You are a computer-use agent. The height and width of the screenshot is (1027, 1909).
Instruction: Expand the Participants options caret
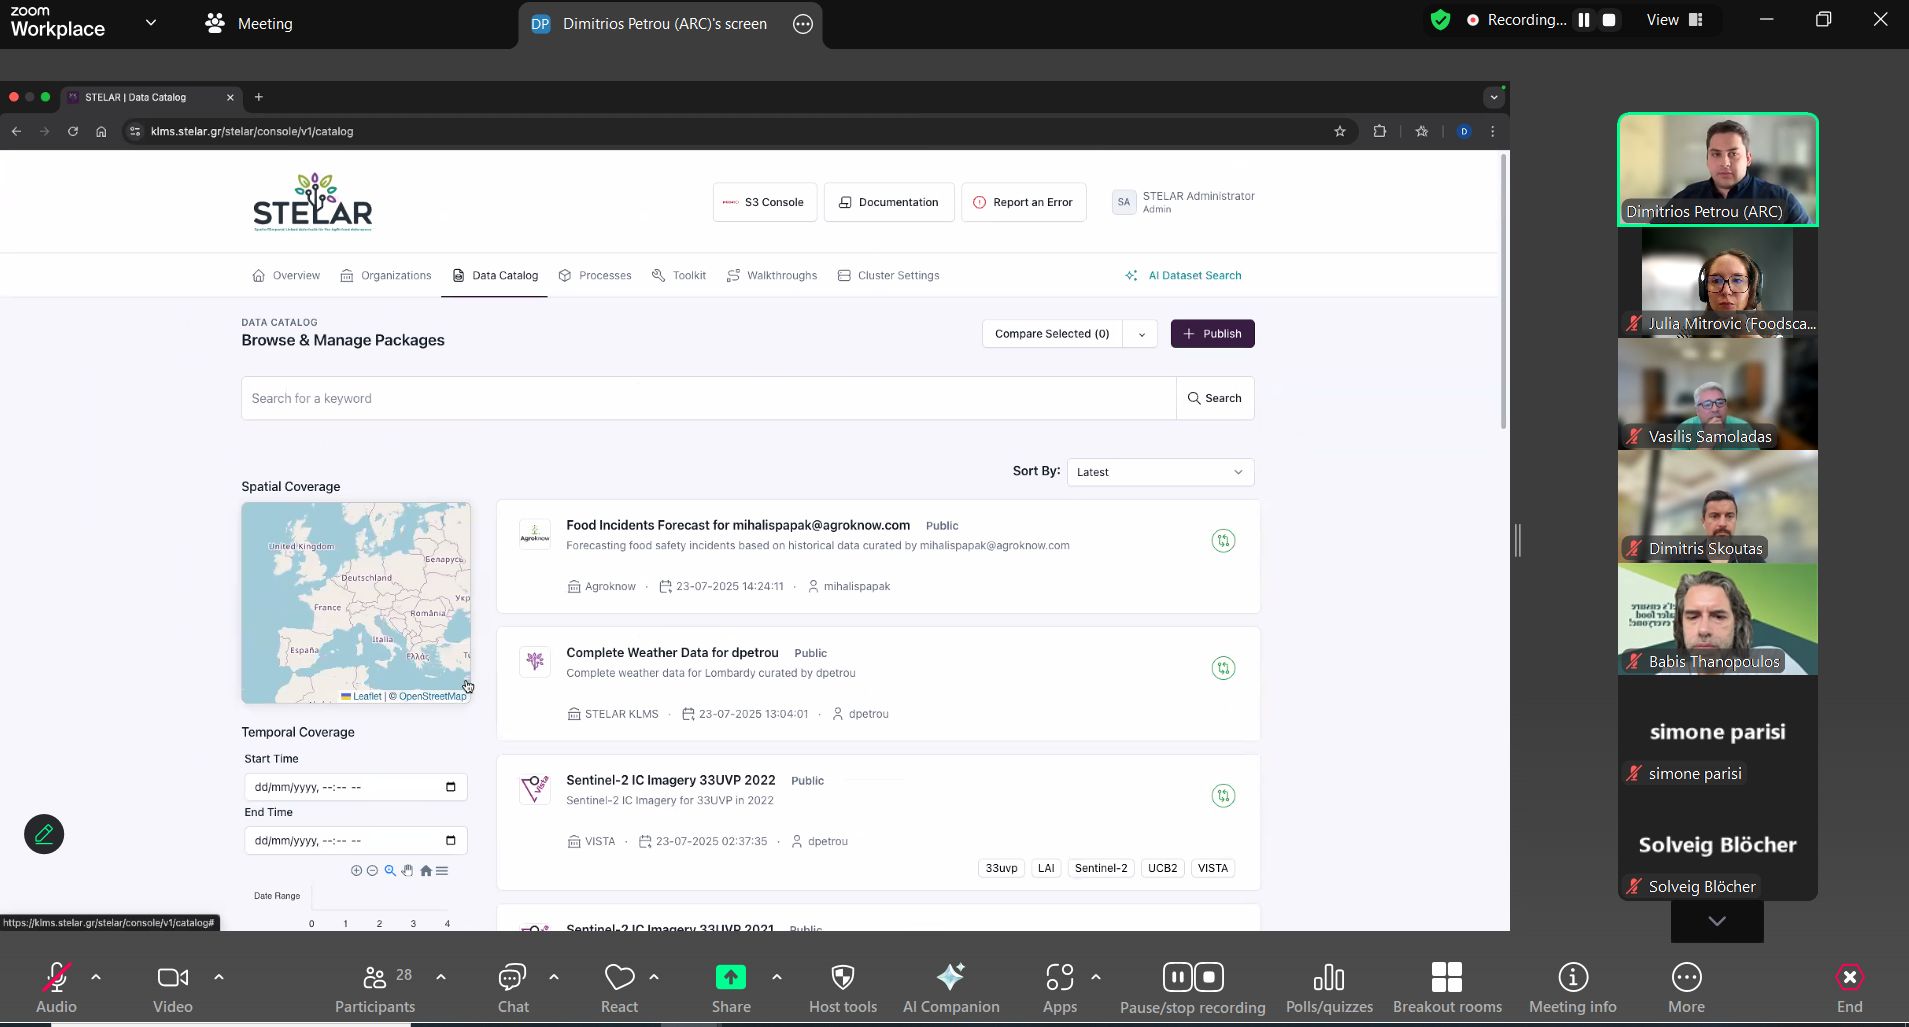(441, 977)
